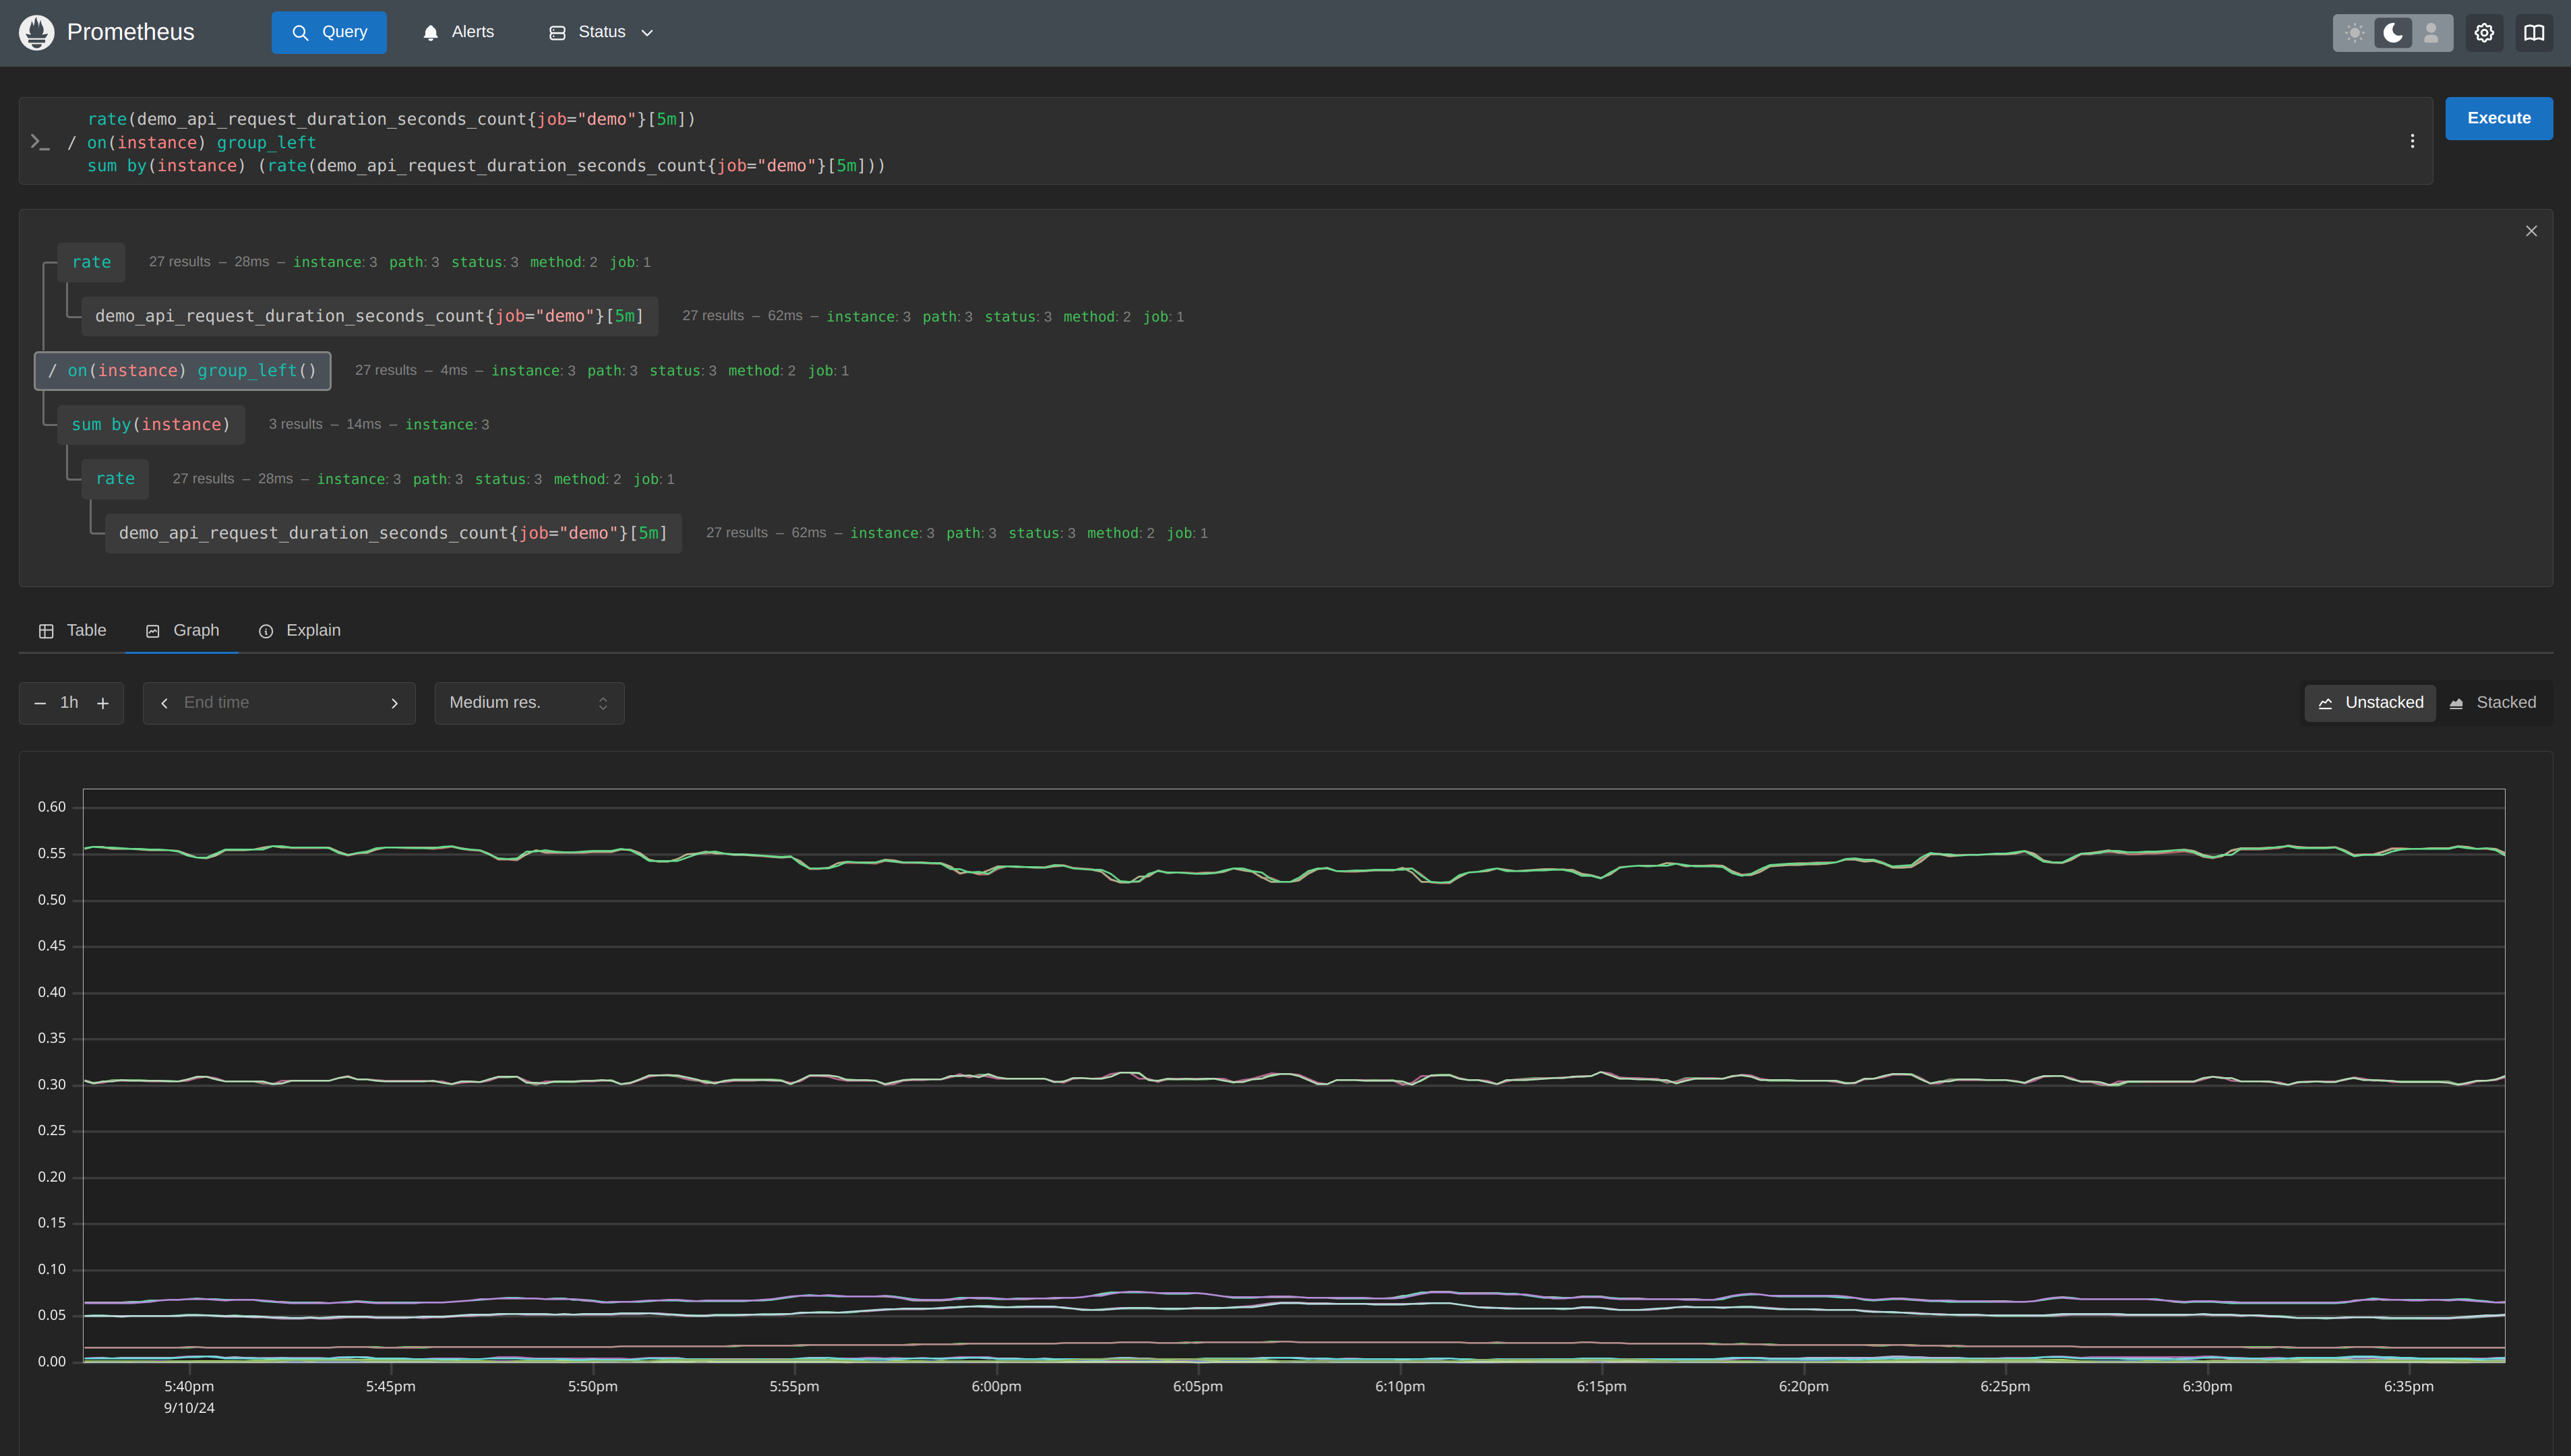Decrease range with minus icon
Viewport: 2571px width, 1456px height.
(40, 703)
